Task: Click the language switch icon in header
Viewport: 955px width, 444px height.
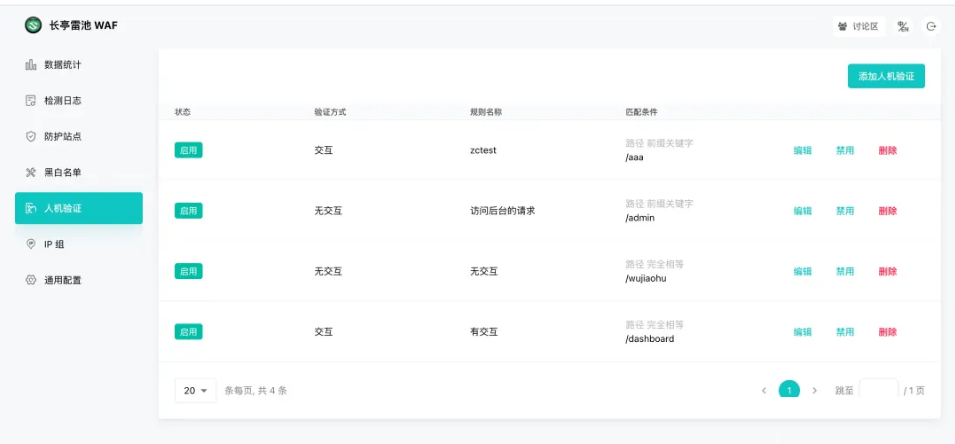Action: pyautogui.click(x=903, y=26)
